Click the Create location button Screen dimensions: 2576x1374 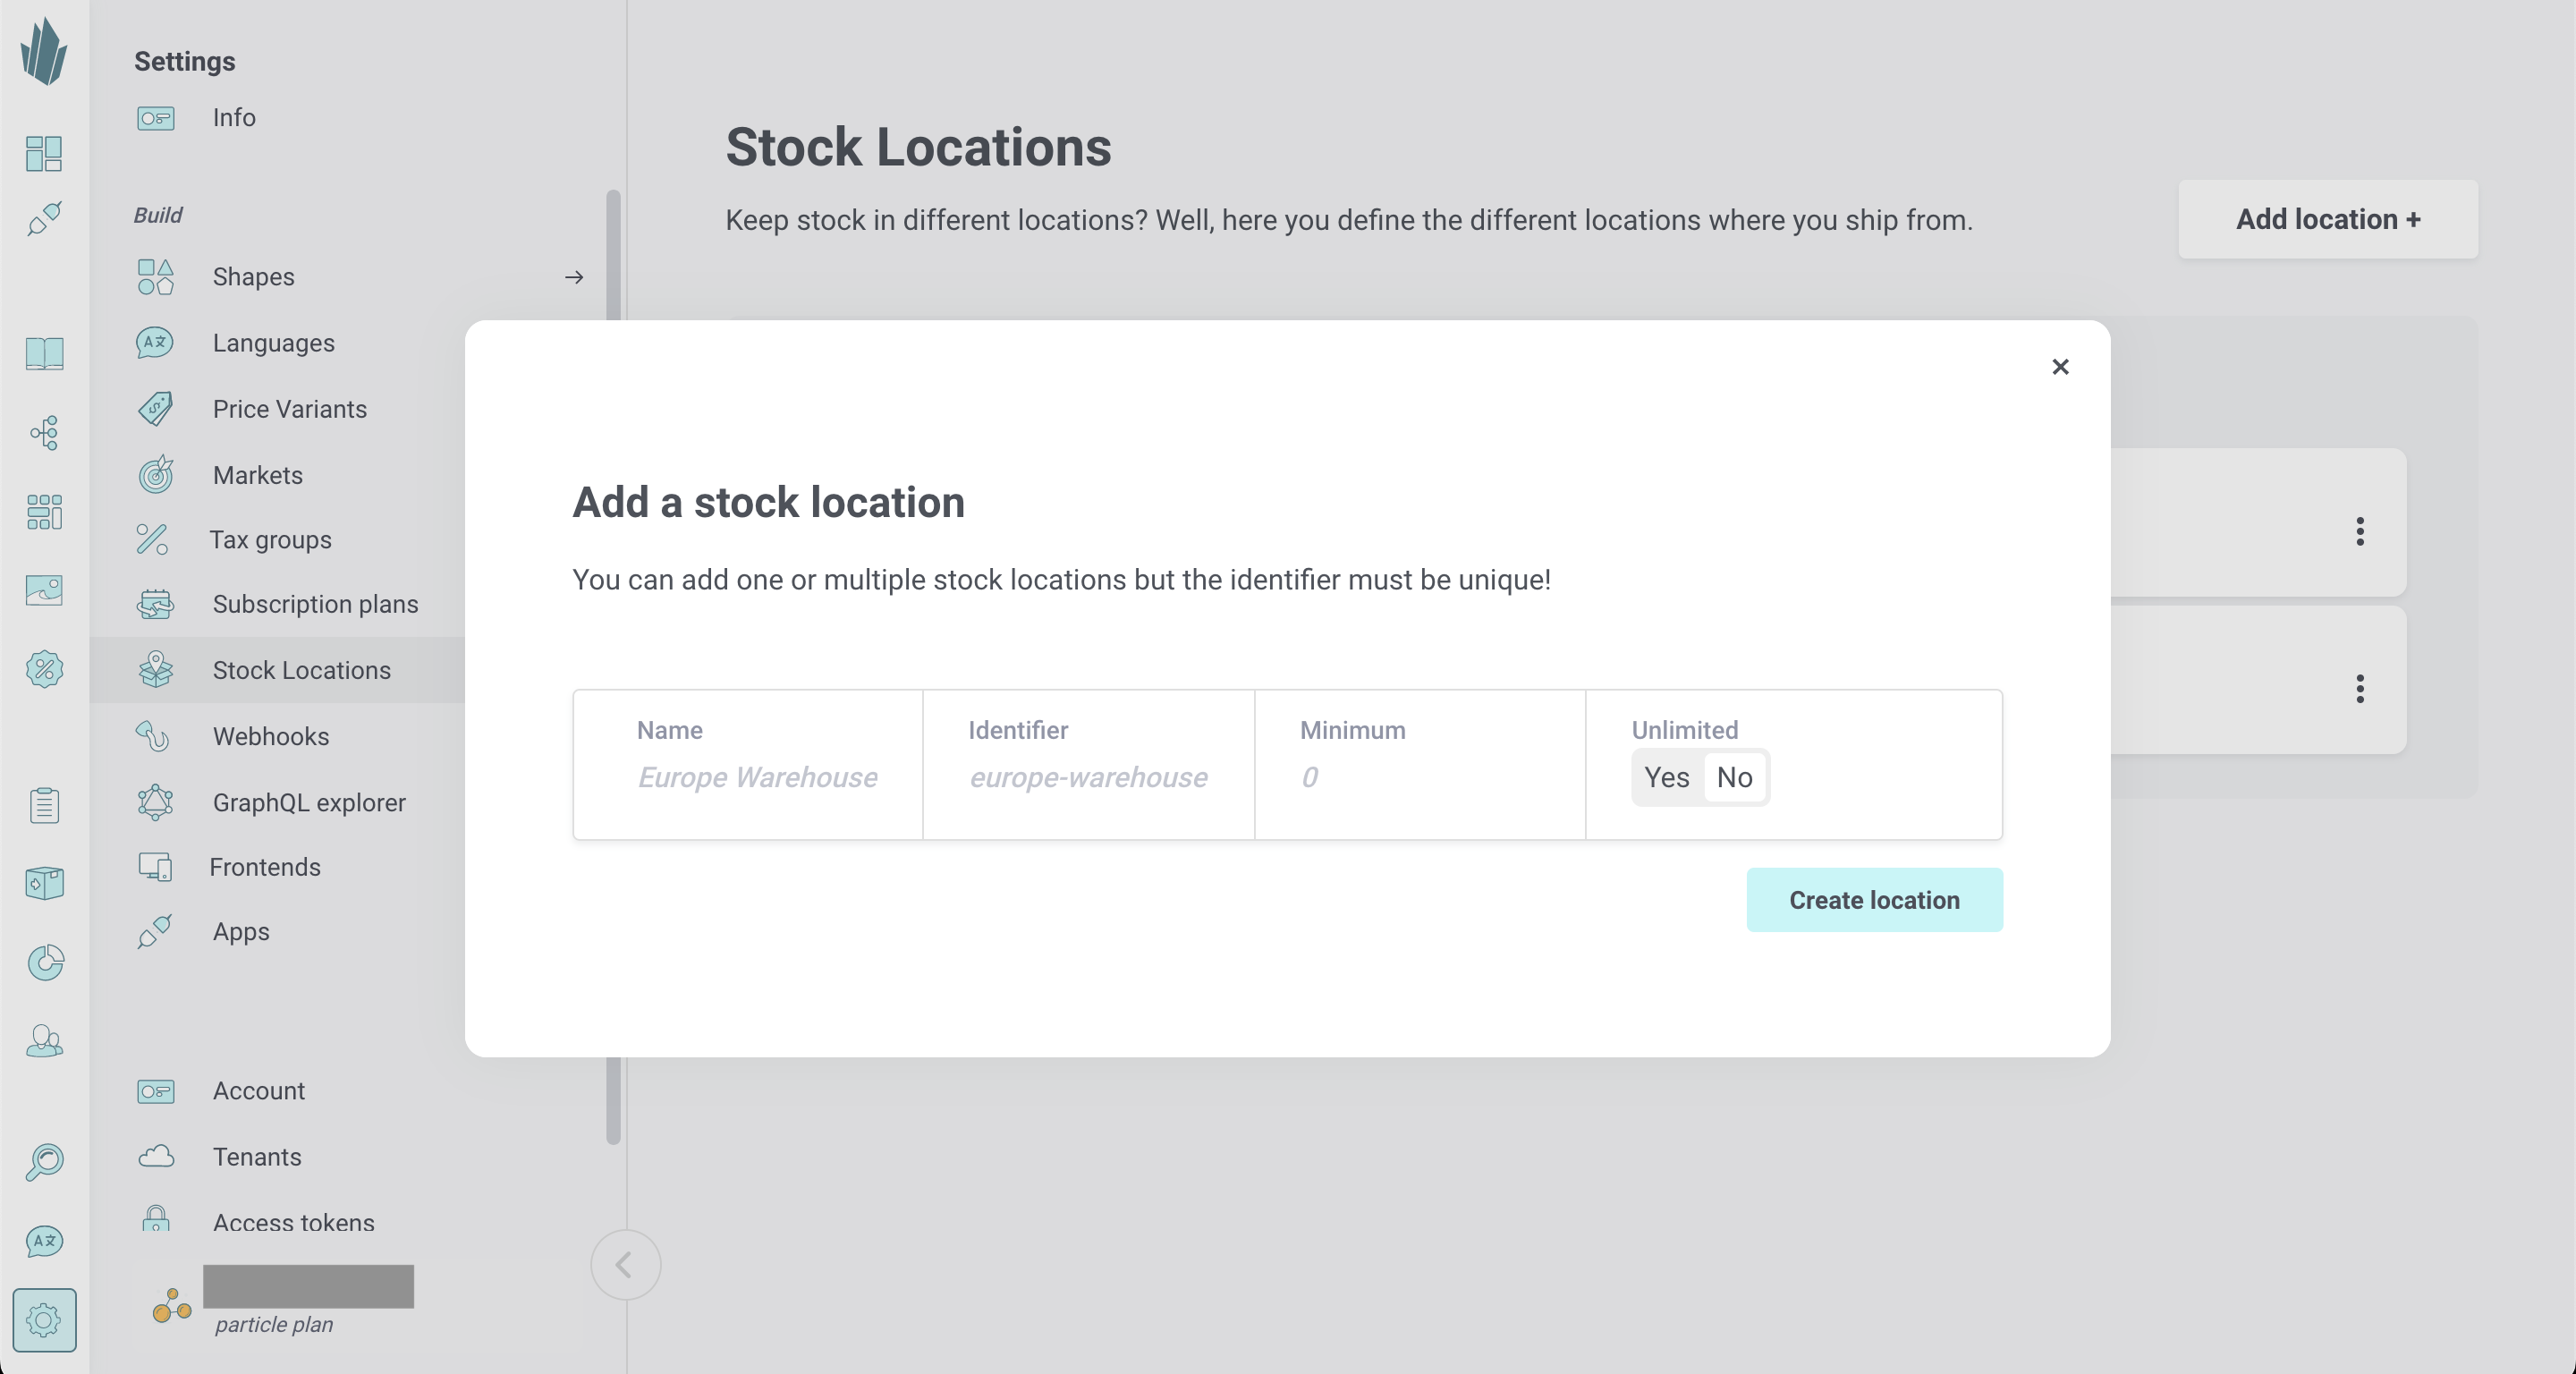point(1874,900)
